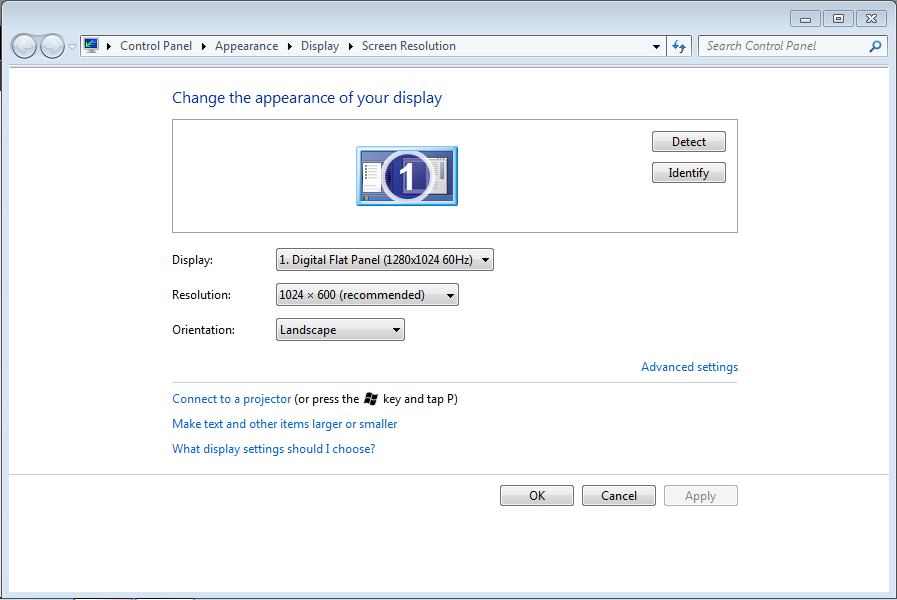Open the Orientation dropdown

340,329
